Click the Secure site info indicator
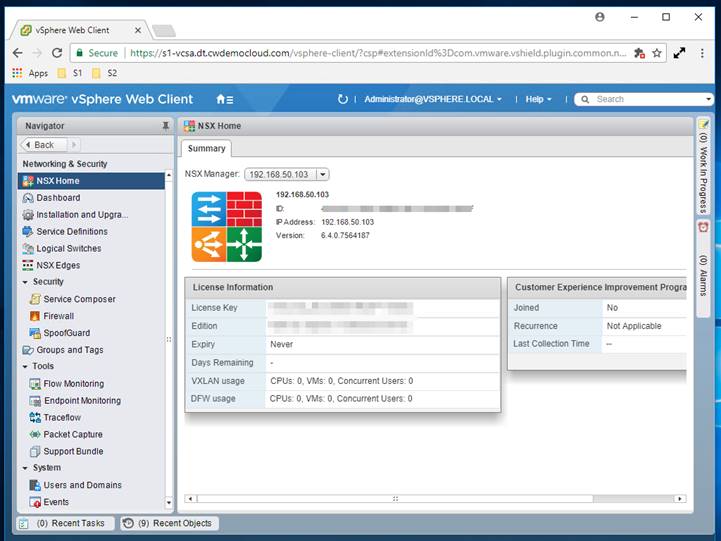This screenshot has height=541, width=721. click(97, 53)
